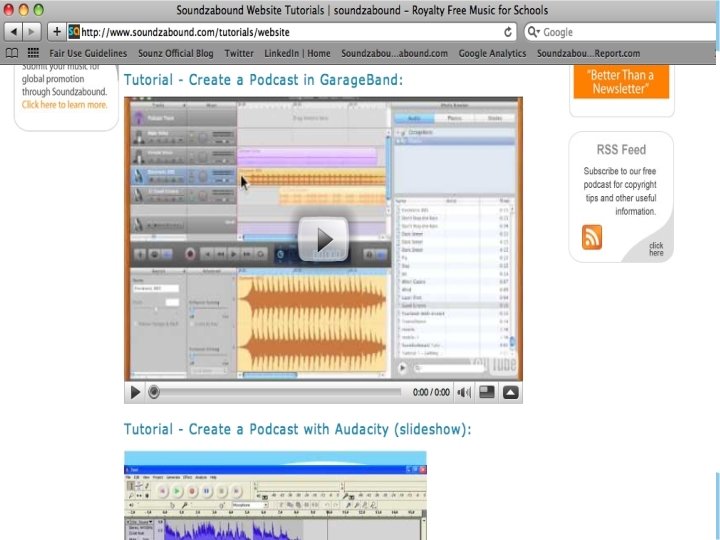Toggle video size with the widescreen icon
Screen dimensions: 720x540
(x=487, y=392)
